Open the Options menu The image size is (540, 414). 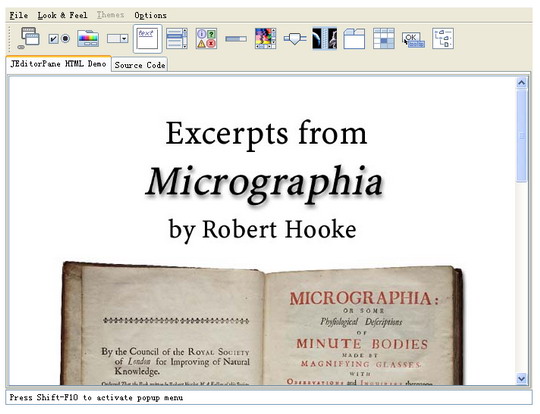[x=150, y=15]
